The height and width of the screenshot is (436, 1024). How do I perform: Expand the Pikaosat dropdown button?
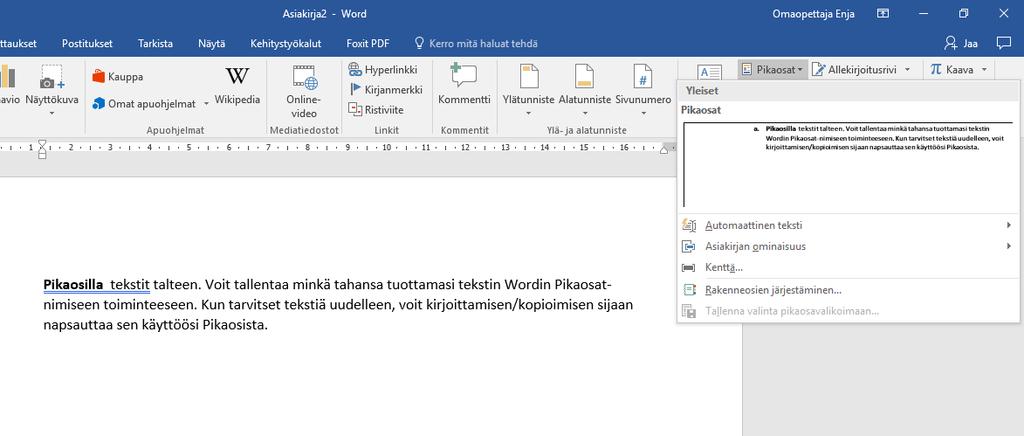[x=773, y=69]
